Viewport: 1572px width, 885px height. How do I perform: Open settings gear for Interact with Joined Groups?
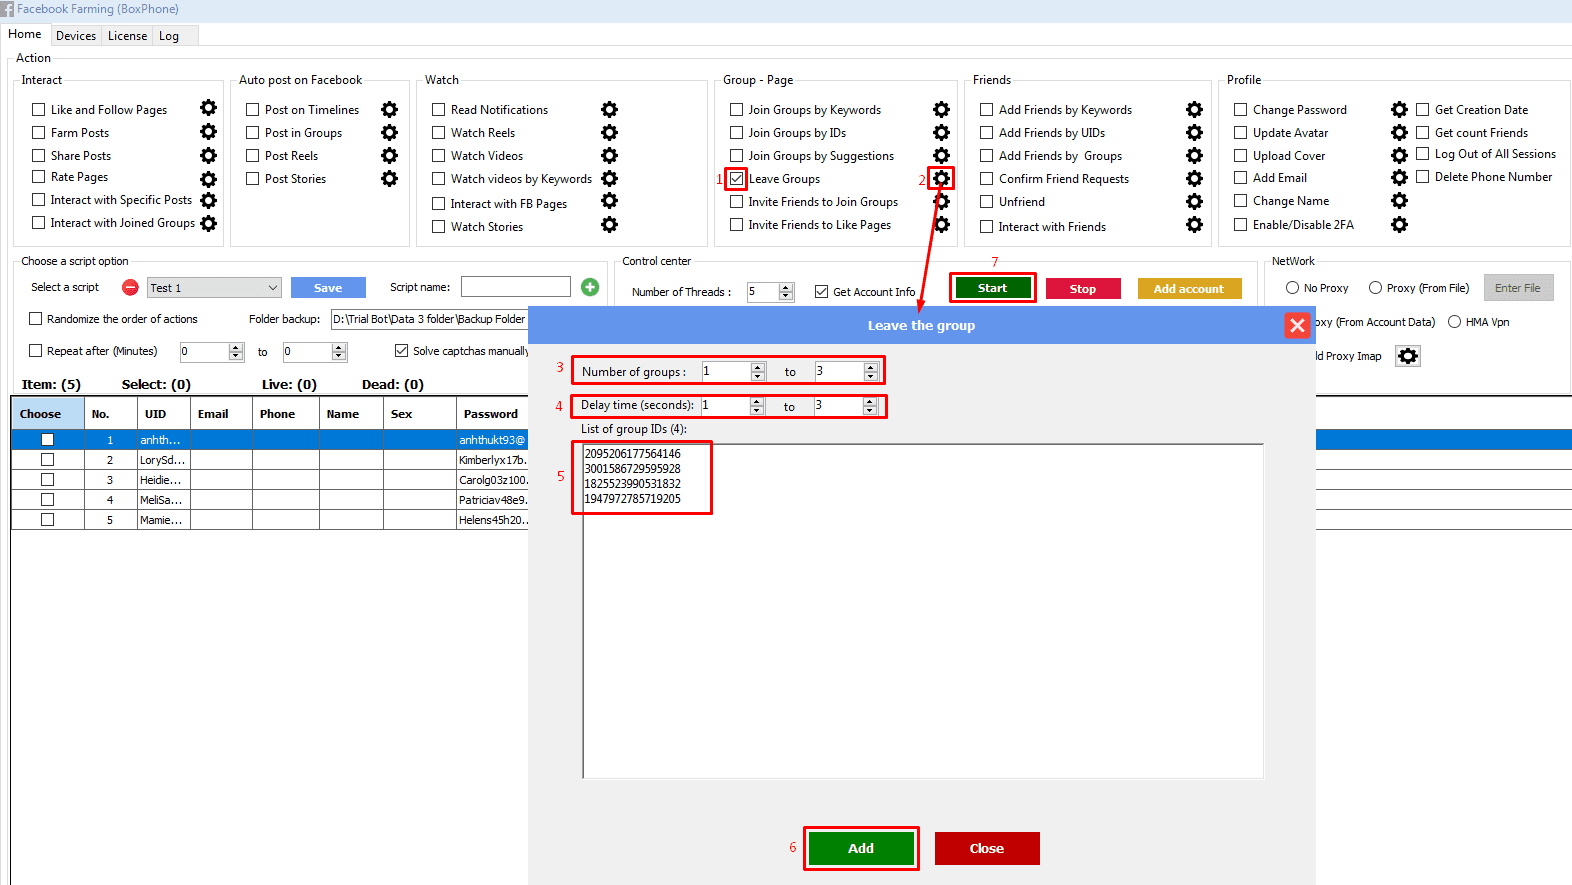coord(208,223)
